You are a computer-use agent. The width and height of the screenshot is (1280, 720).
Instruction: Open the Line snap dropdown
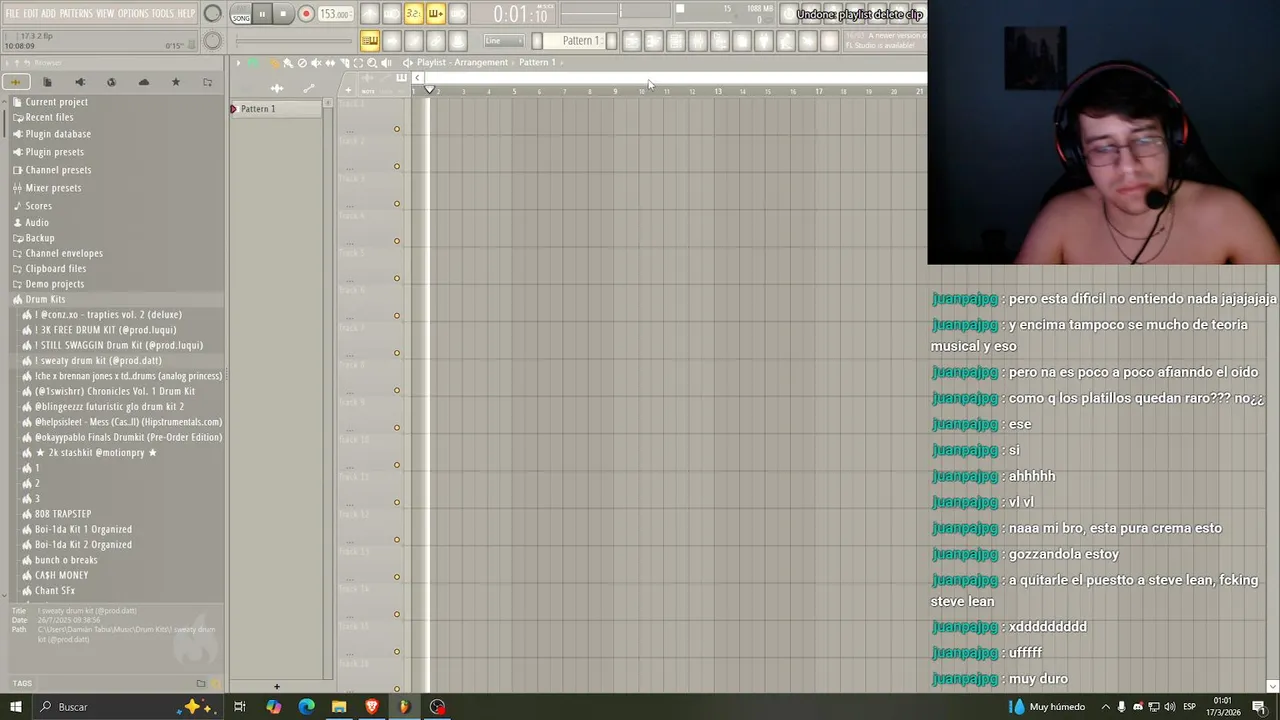tap(503, 40)
